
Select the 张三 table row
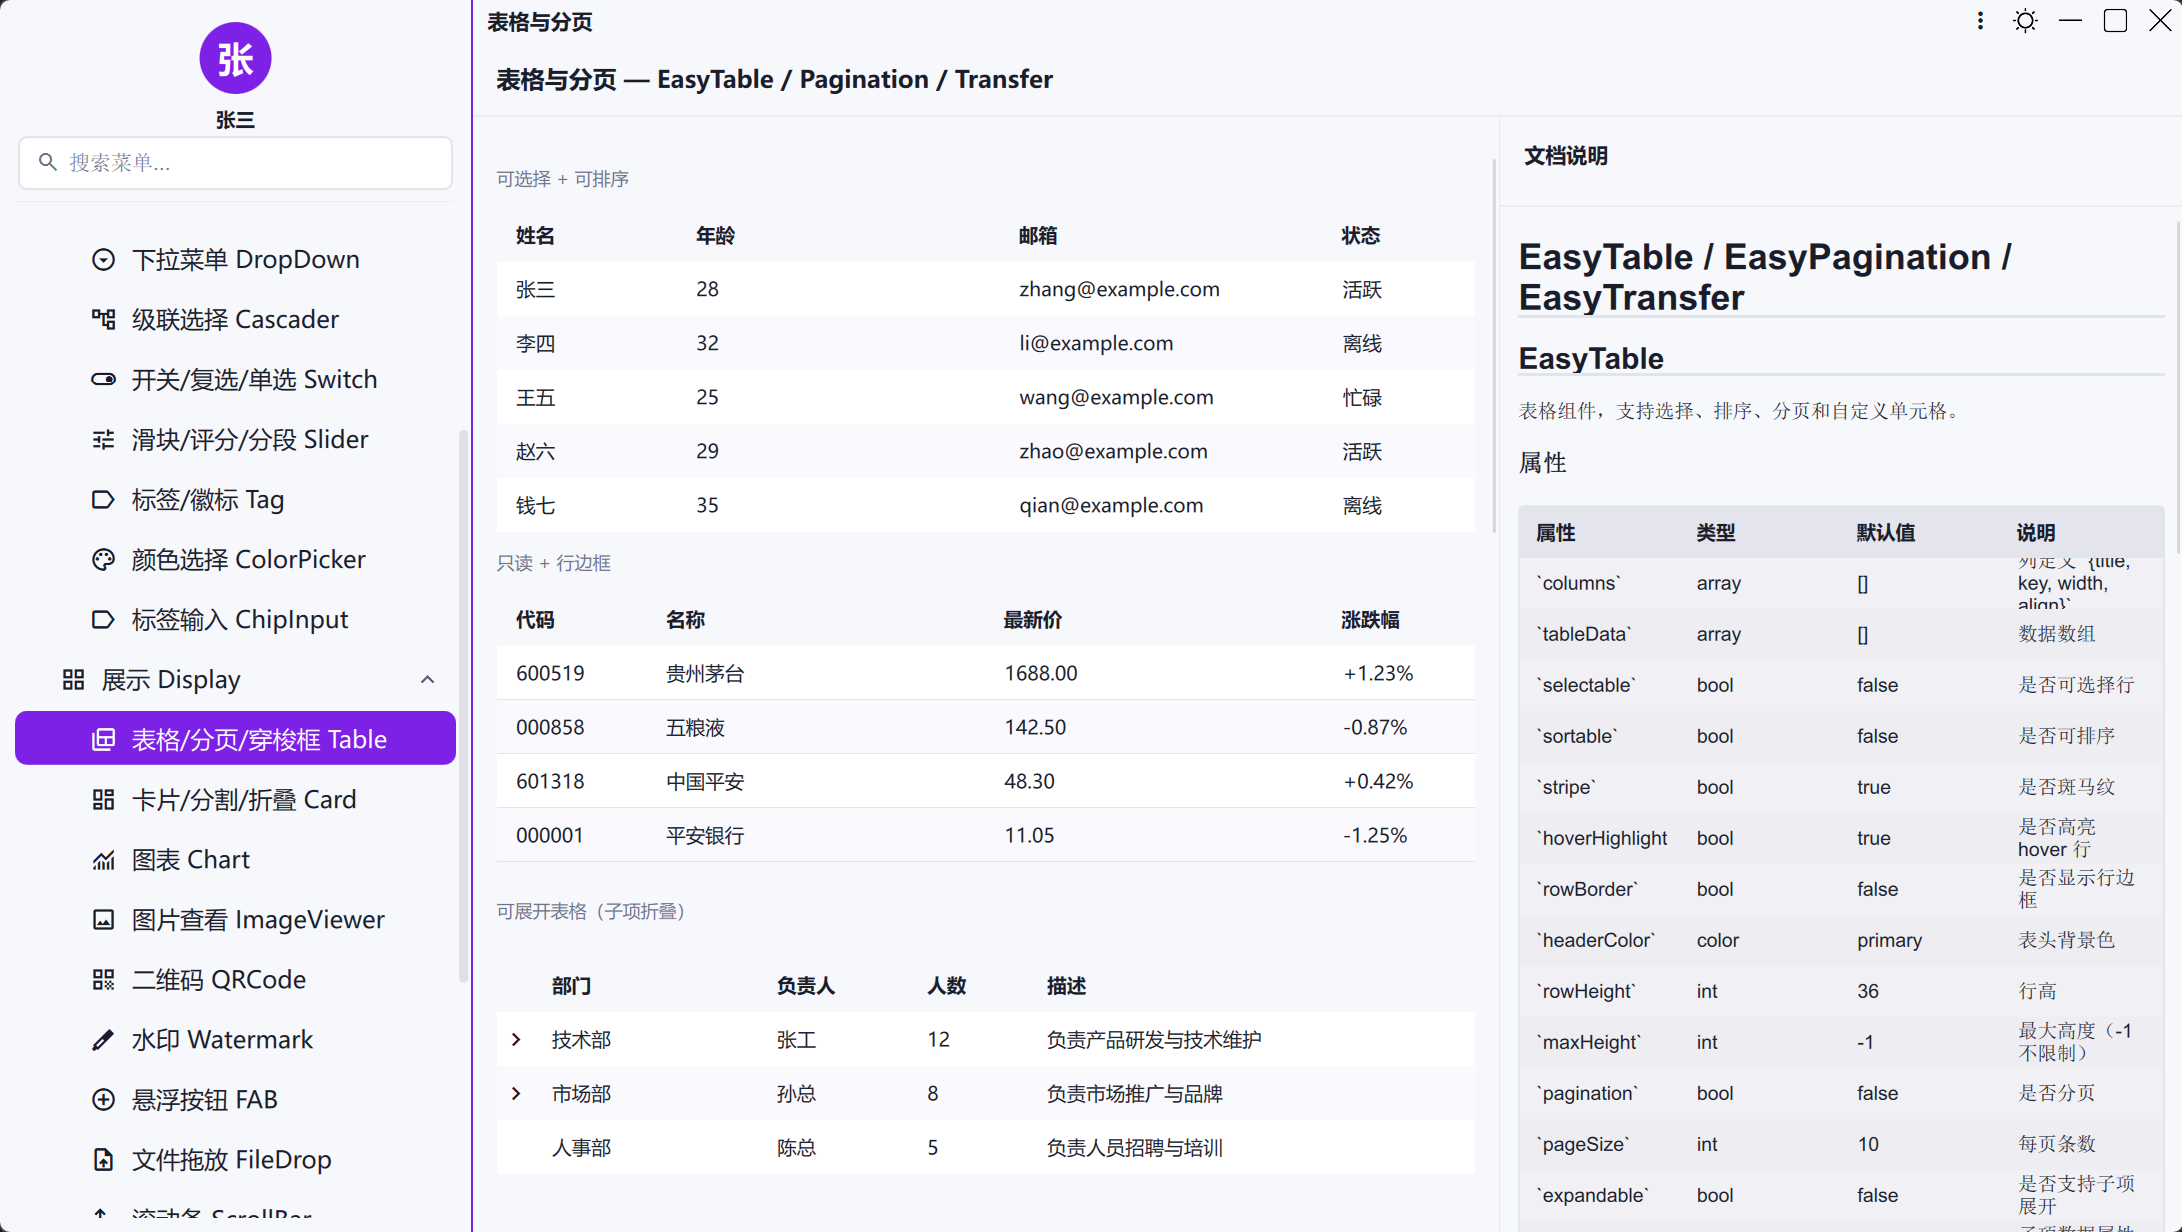(x=985, y=290)
